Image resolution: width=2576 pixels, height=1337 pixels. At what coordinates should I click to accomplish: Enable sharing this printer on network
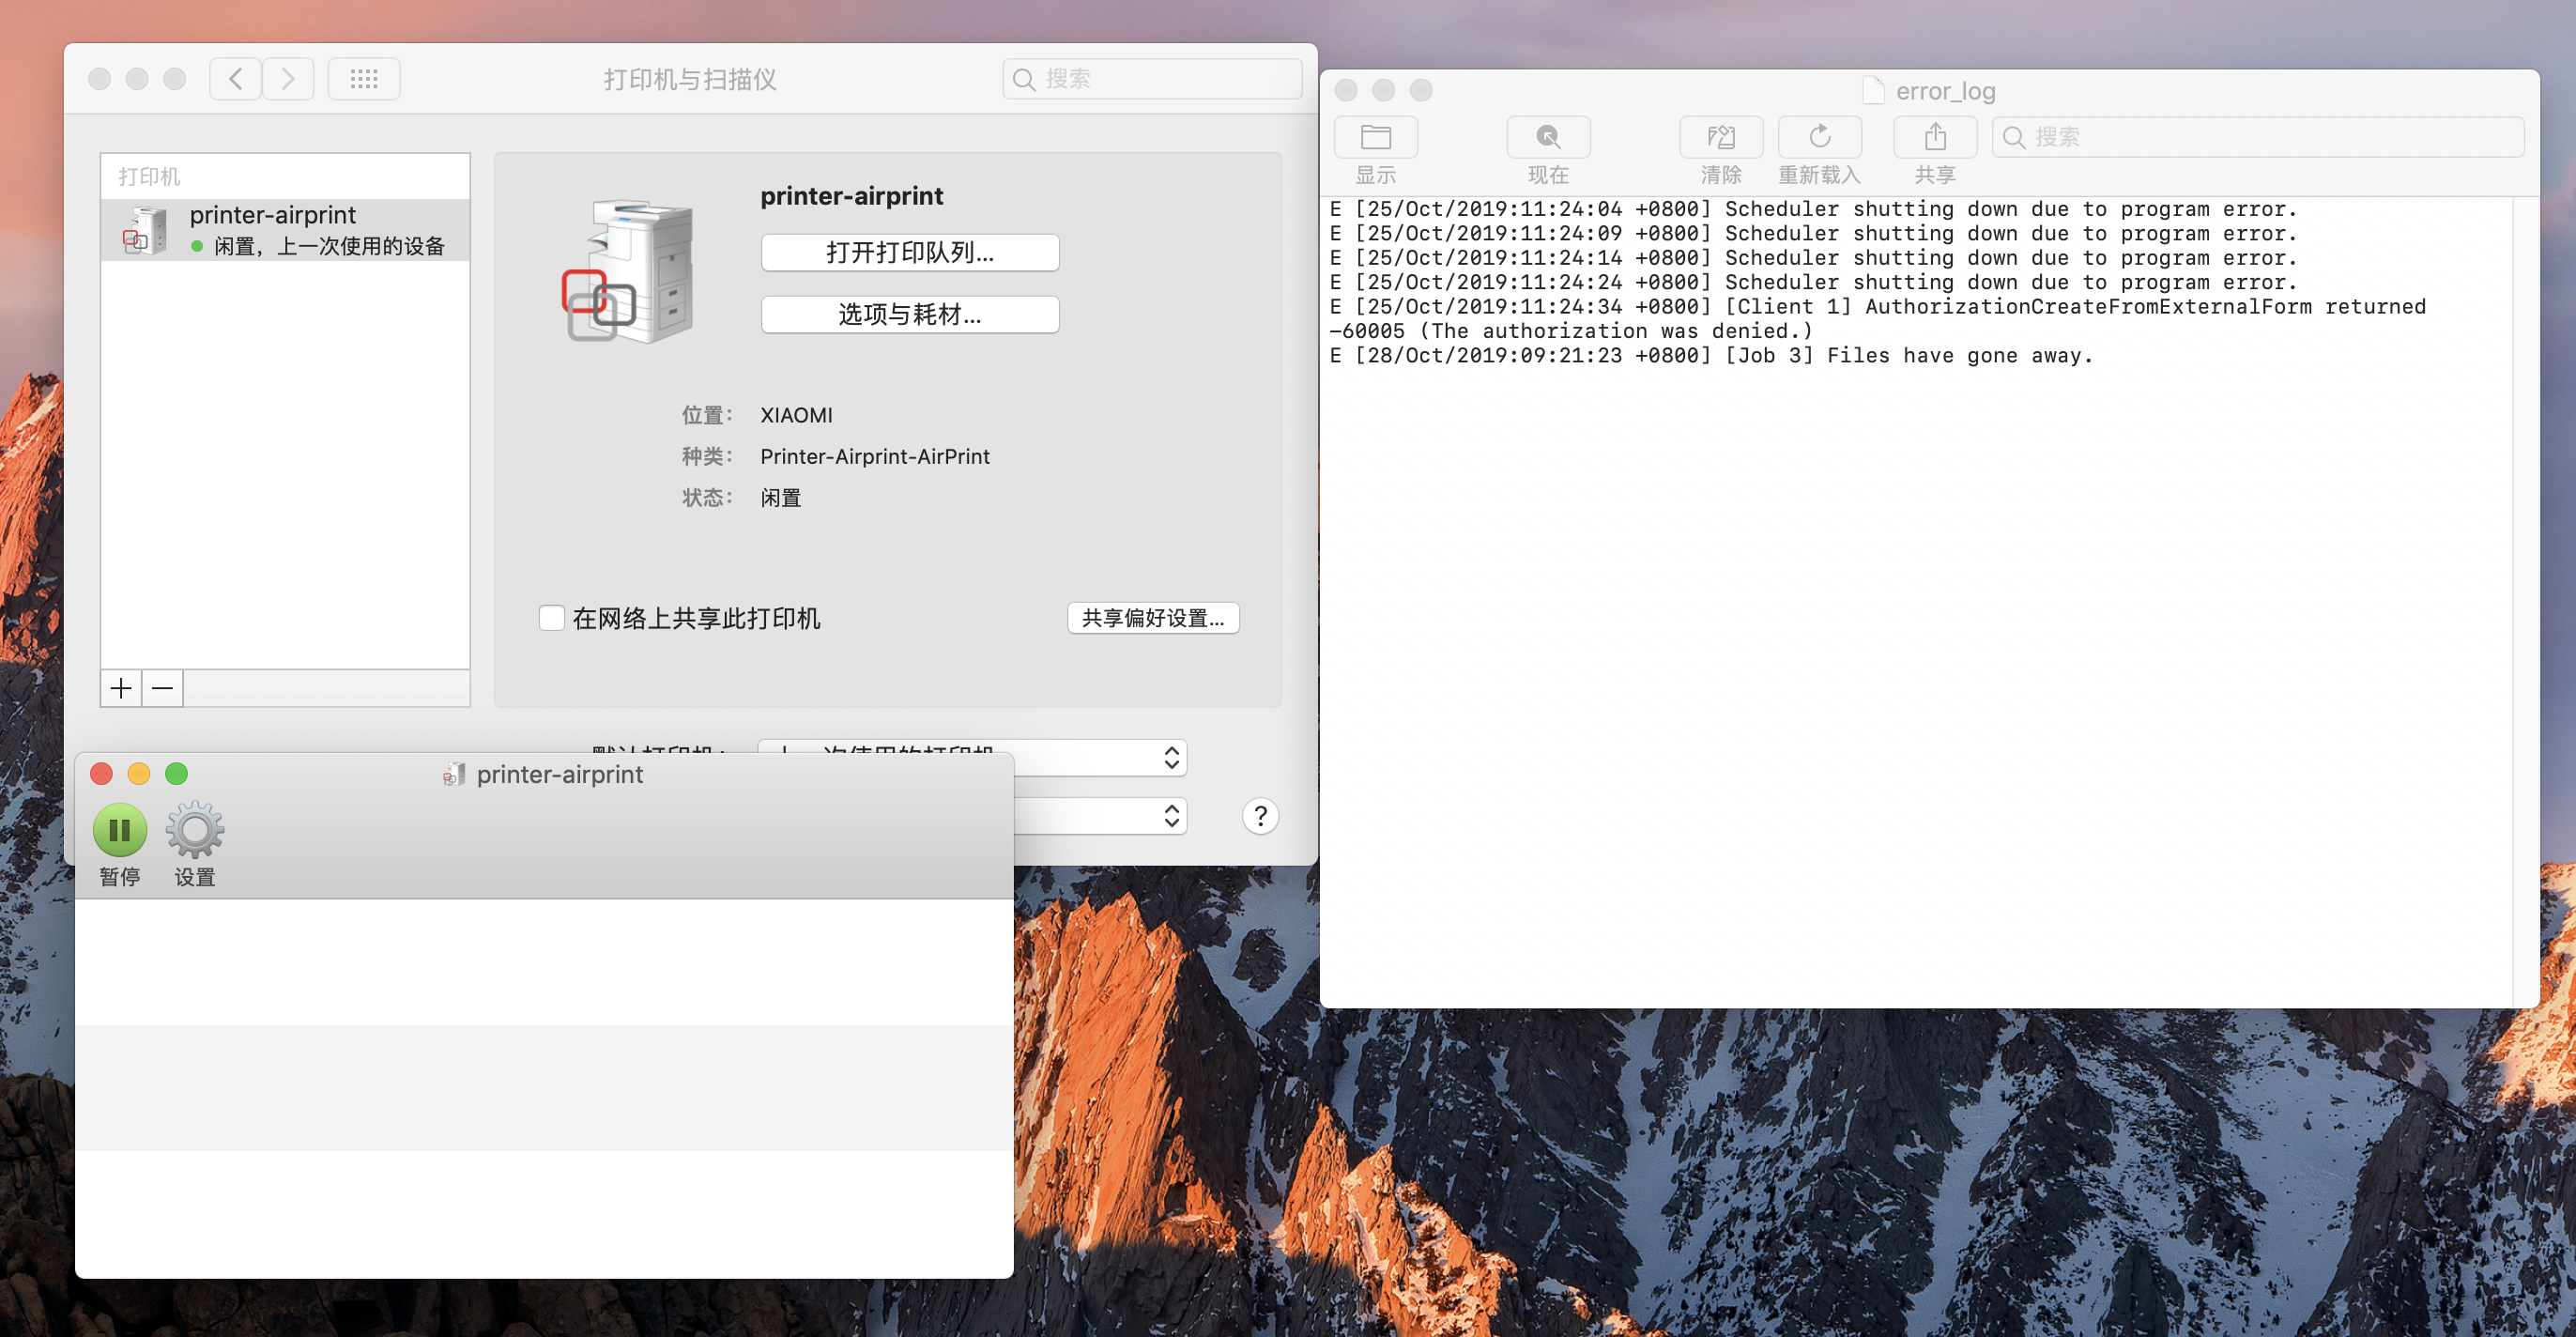552,618
